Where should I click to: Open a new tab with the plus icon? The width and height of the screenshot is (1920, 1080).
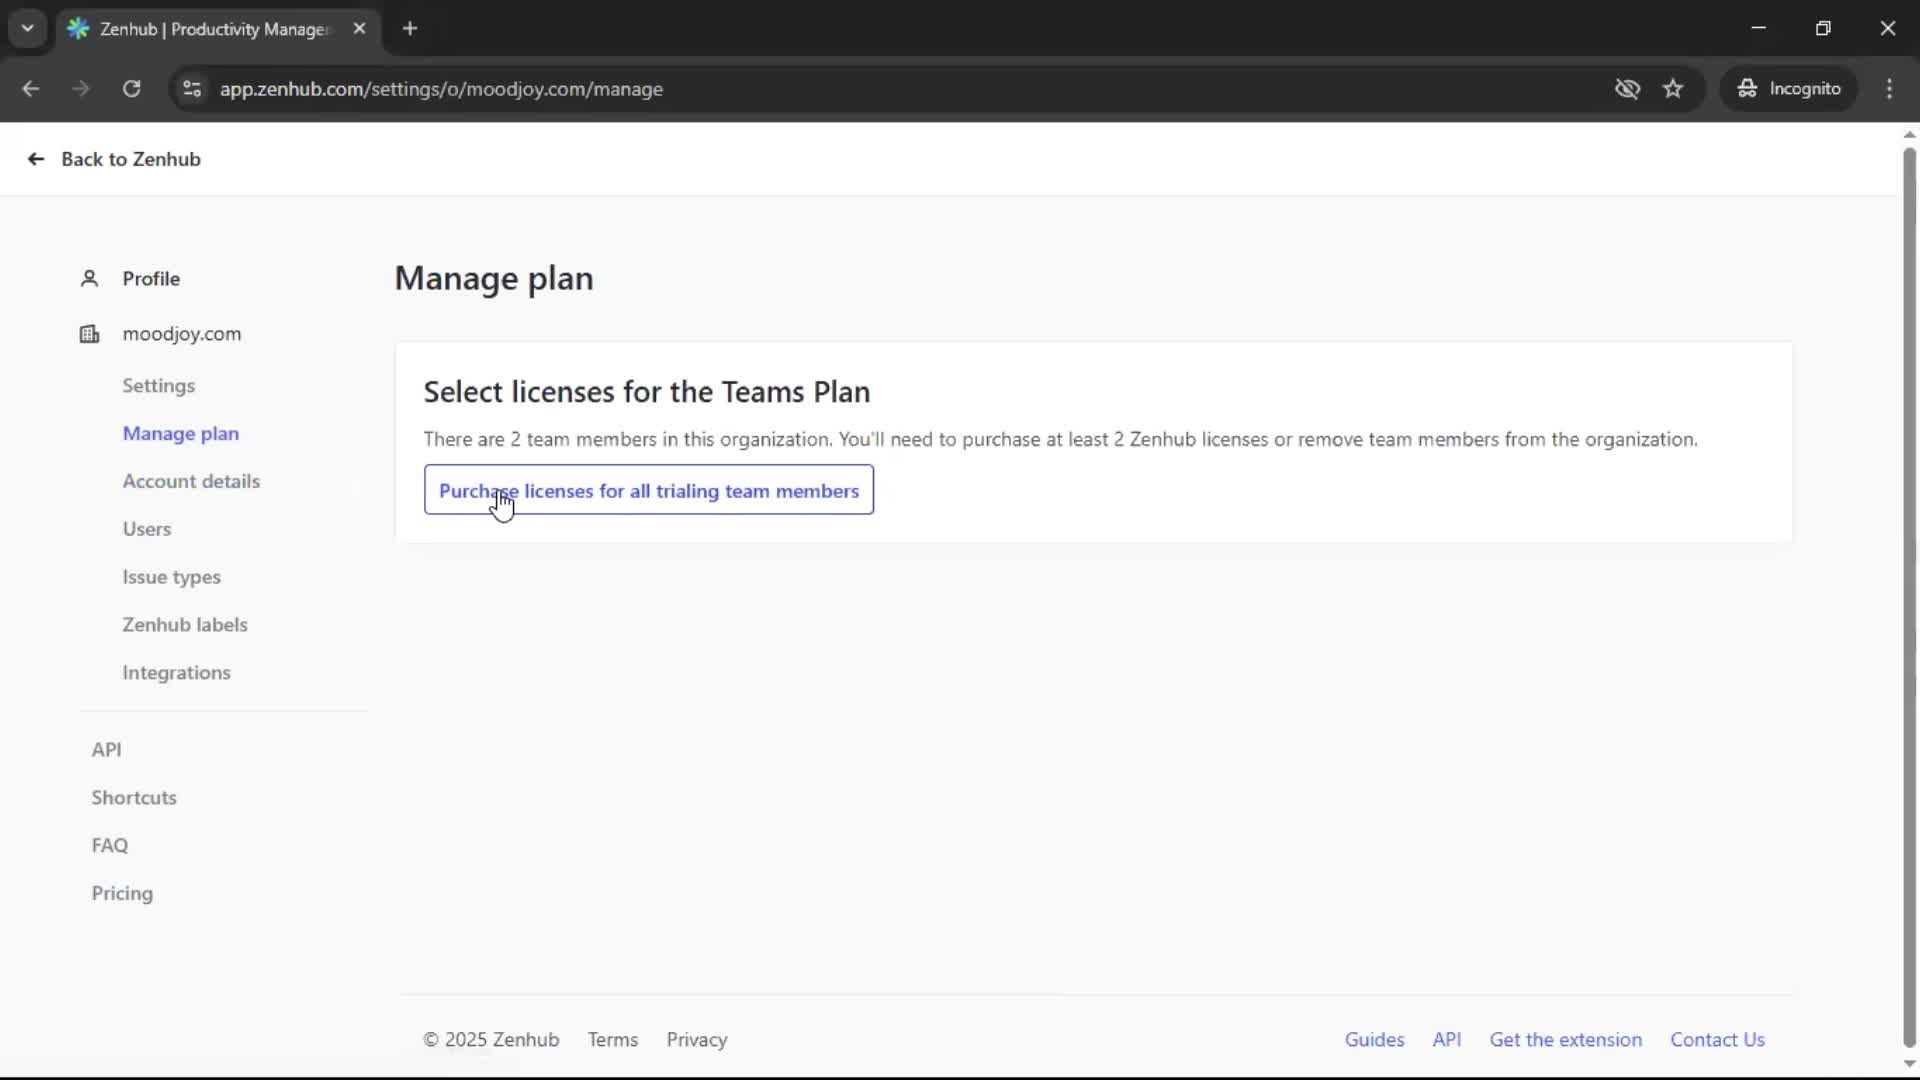[x=410, y=29]
